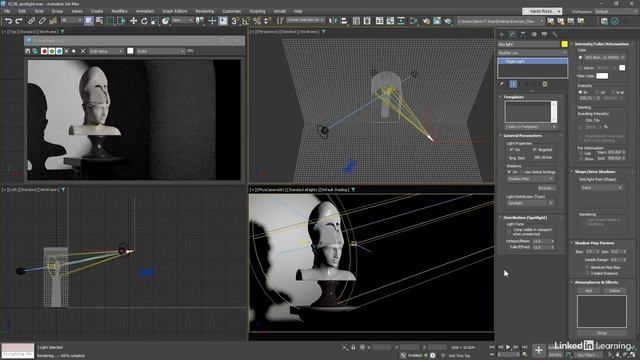Select the cd intensity radio button
This screenshot has height=360, width=640.
[598, 92]
